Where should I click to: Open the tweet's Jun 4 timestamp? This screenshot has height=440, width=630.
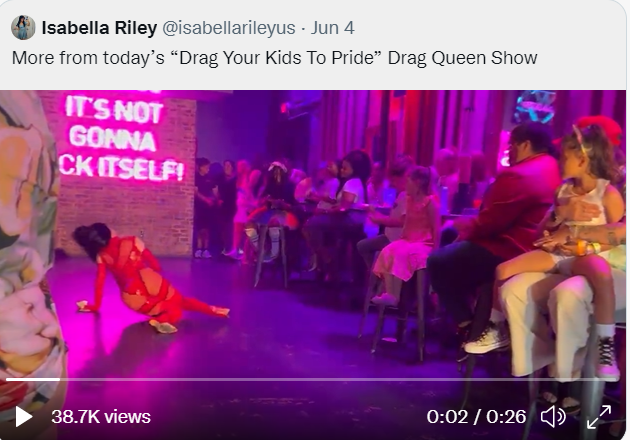pos(332,28)
